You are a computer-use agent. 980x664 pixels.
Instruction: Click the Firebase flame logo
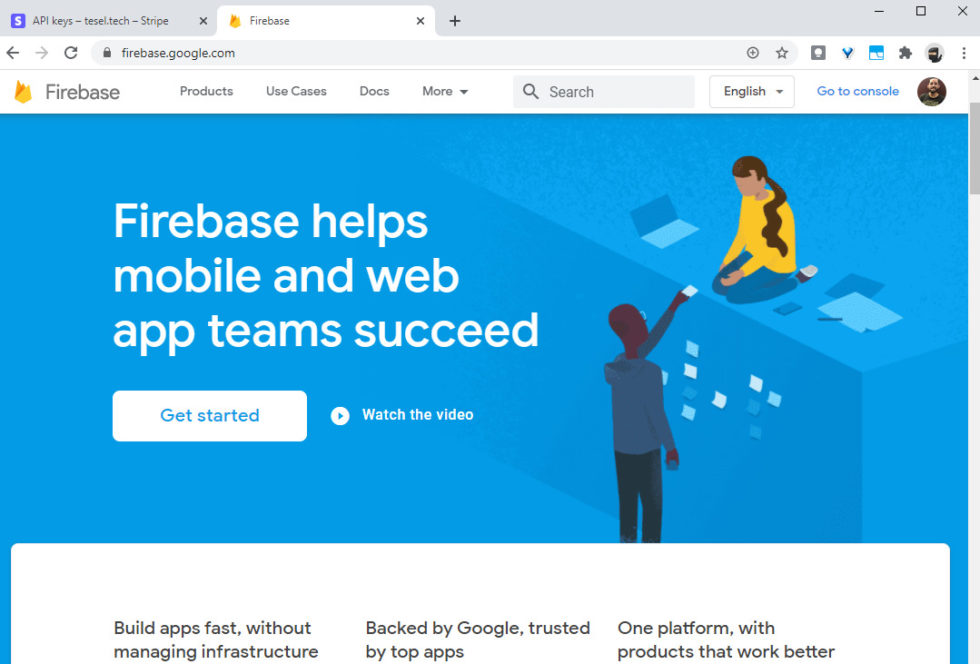(x=22, y=91)
